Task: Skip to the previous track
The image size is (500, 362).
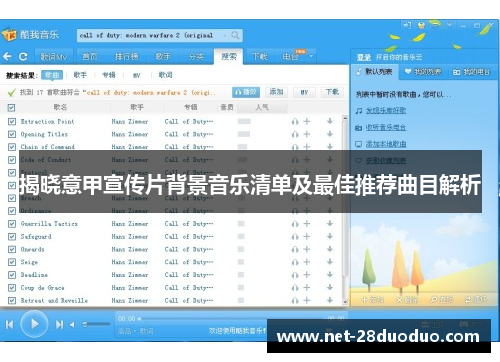Action: [x=10, y=324]
